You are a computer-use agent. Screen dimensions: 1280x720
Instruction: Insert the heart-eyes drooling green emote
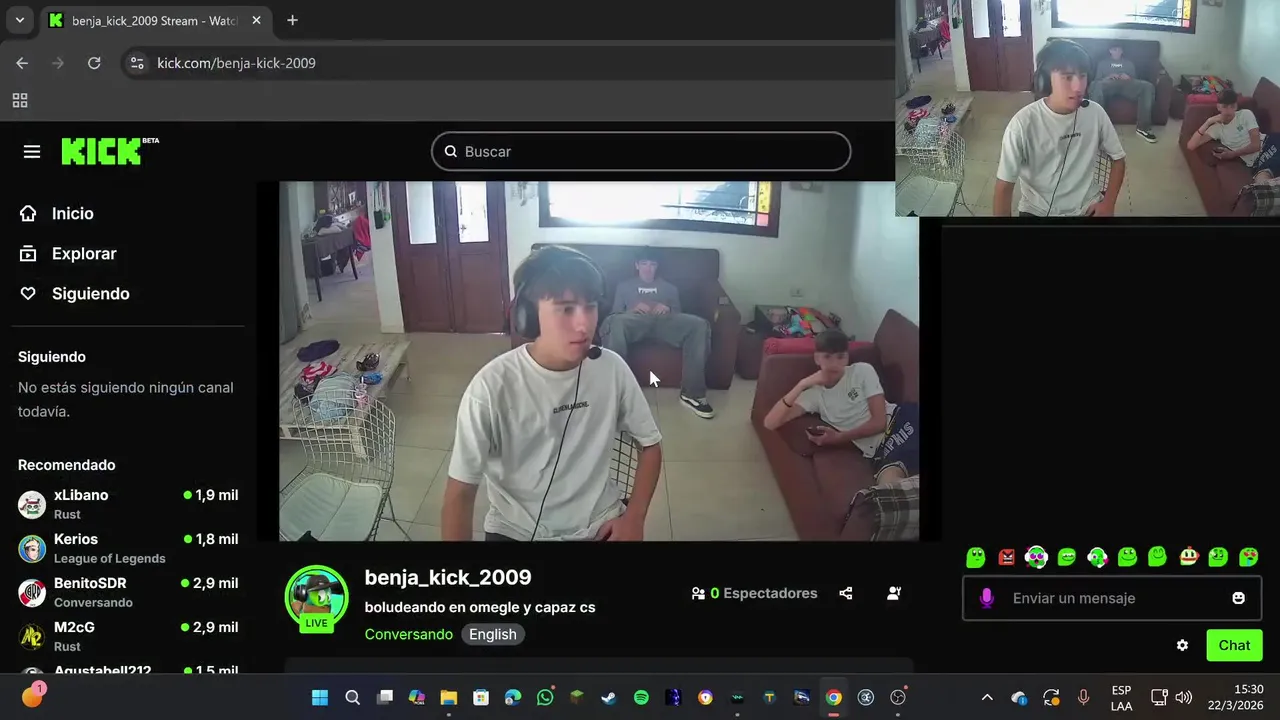[1249, 557]
